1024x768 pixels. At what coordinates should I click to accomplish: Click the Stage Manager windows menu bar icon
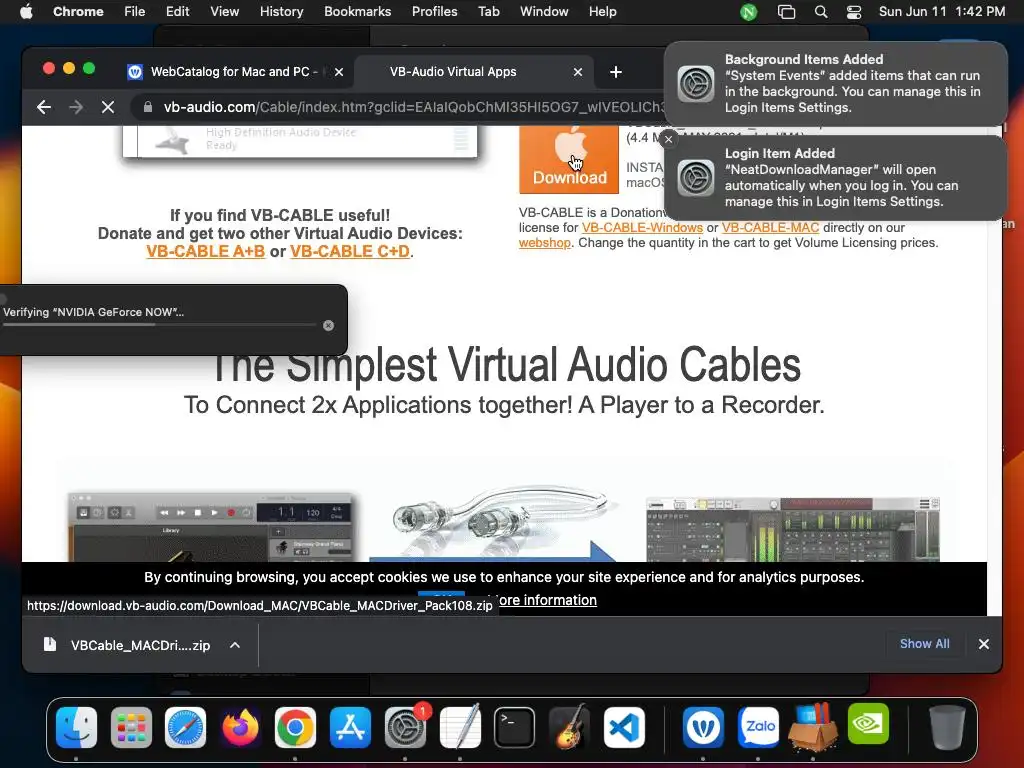786,12
